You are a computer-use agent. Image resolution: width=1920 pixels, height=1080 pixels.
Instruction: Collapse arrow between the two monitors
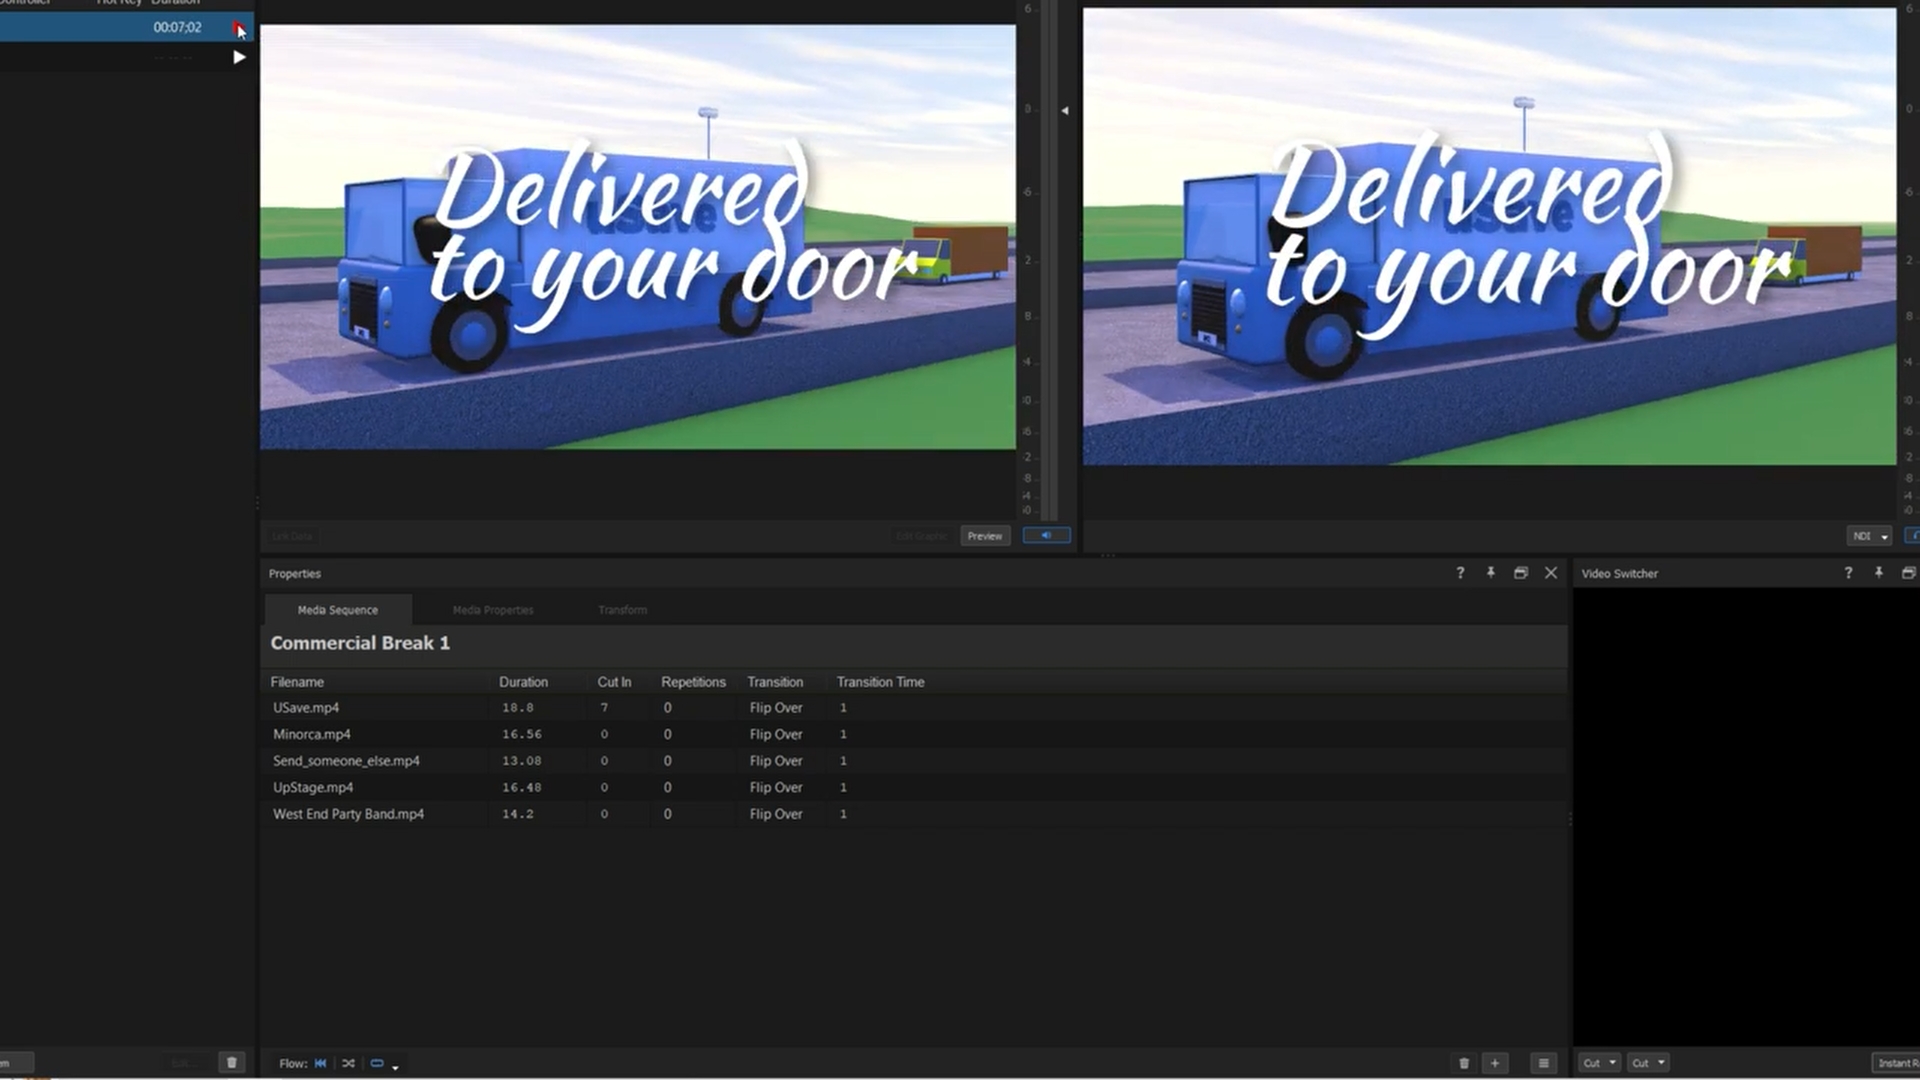(x=1065, y=111)
